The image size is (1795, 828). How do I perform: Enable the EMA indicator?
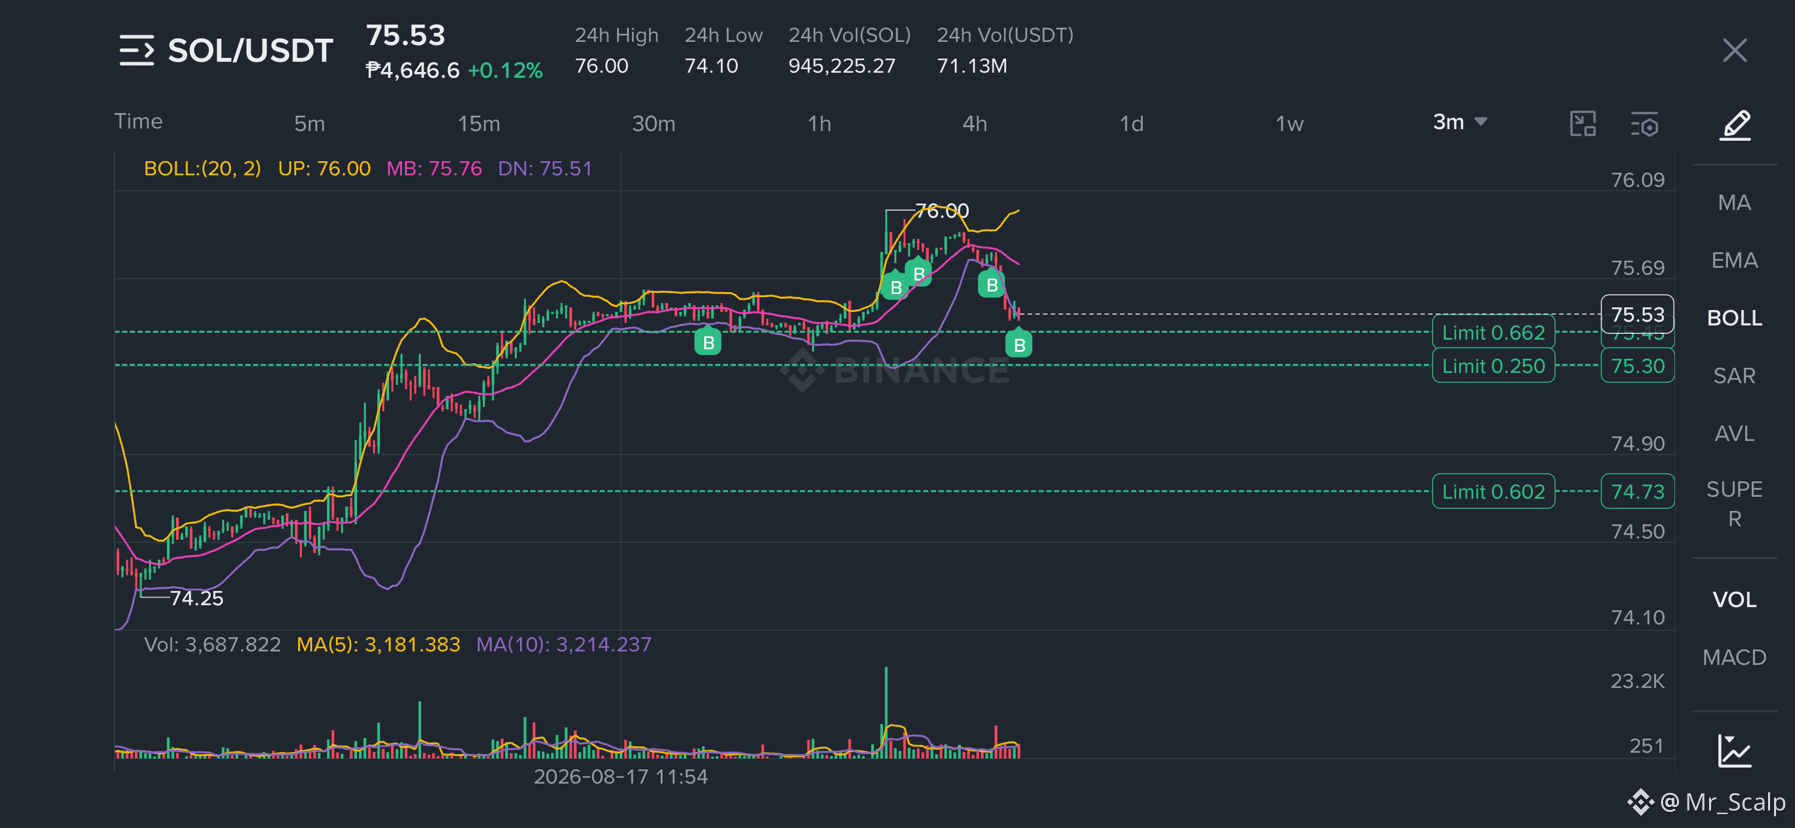(x=1734, y=260)
